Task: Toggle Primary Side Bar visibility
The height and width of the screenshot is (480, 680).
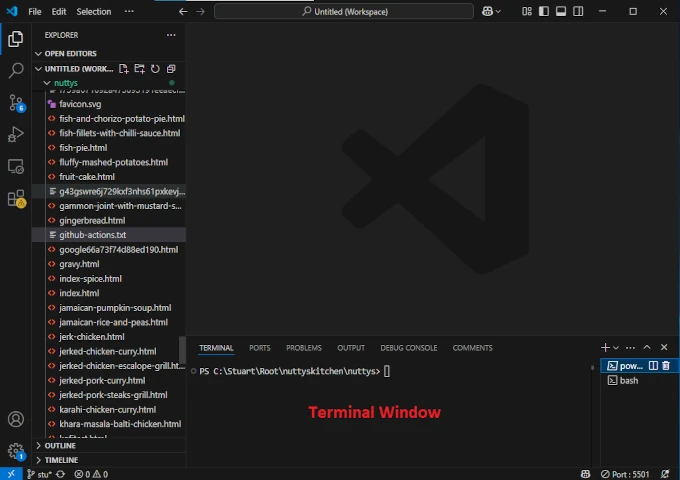Action: tap(544, 12)
